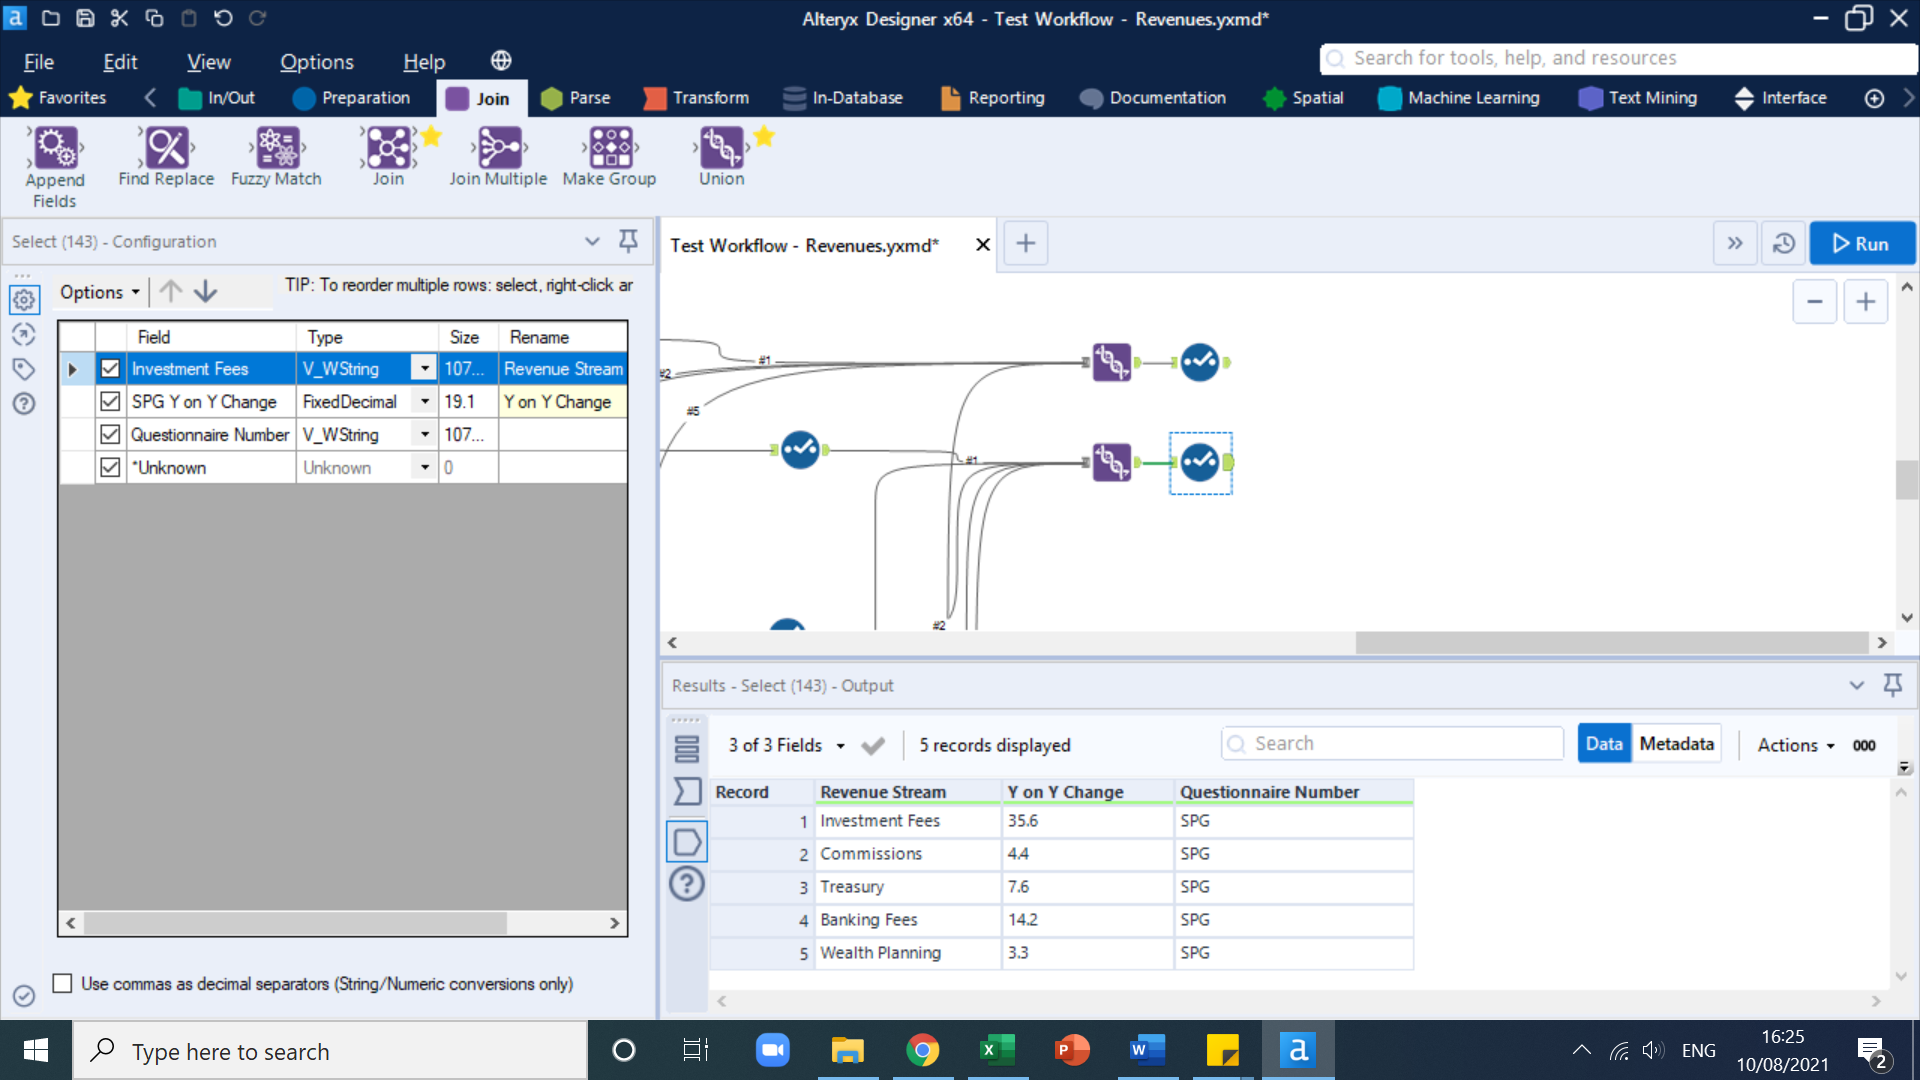Enable commas as decimal separators
1920x1080 pixels.
pos(63,984)
